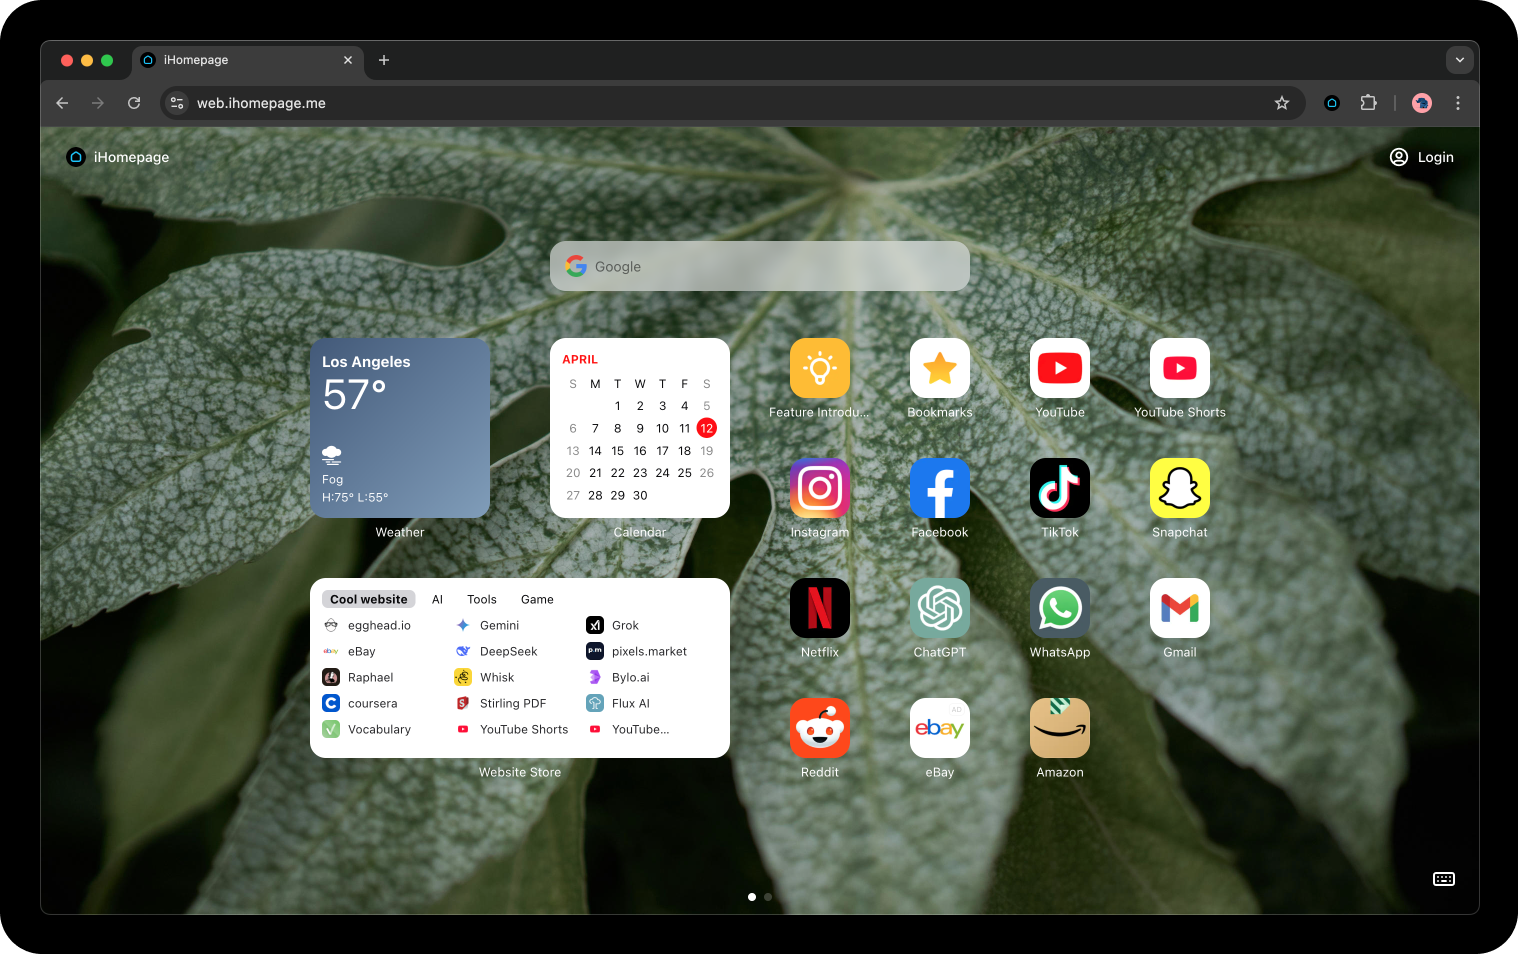Open the Chrome three-dot menu

click(1458, 103)
